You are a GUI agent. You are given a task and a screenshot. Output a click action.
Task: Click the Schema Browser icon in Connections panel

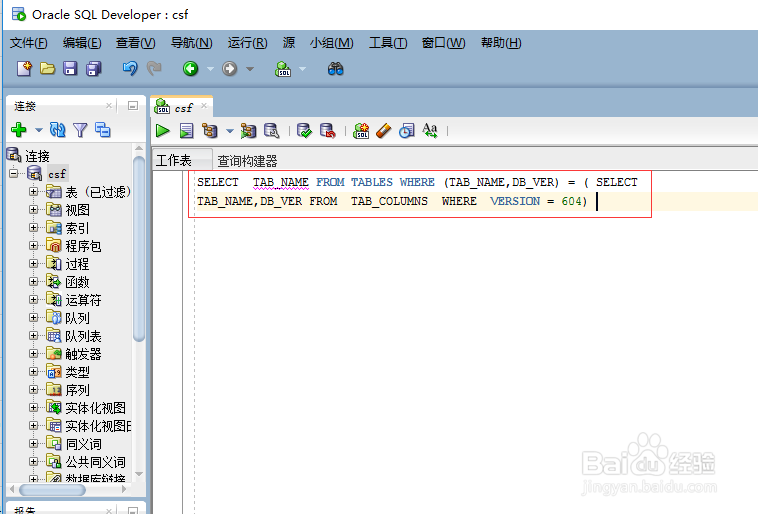tap(102, 130)
